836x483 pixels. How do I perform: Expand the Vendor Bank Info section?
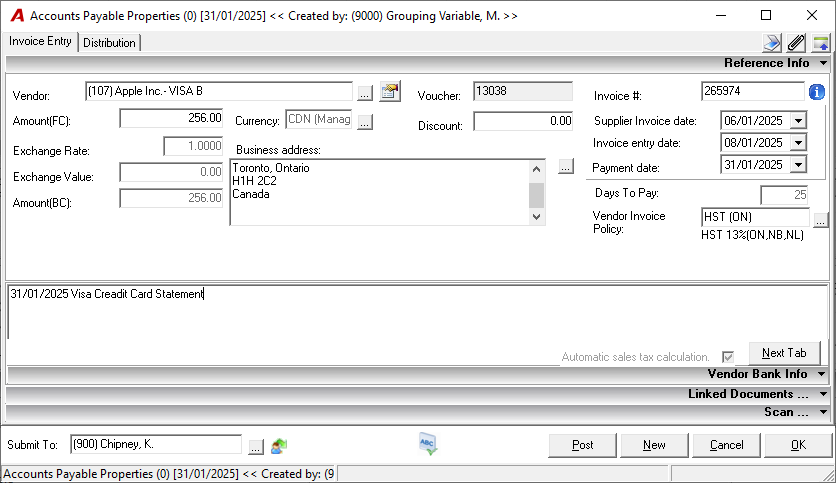823,374
